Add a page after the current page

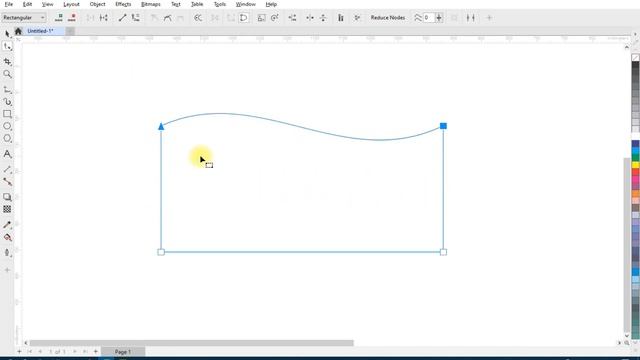click(x=96, y=351)
